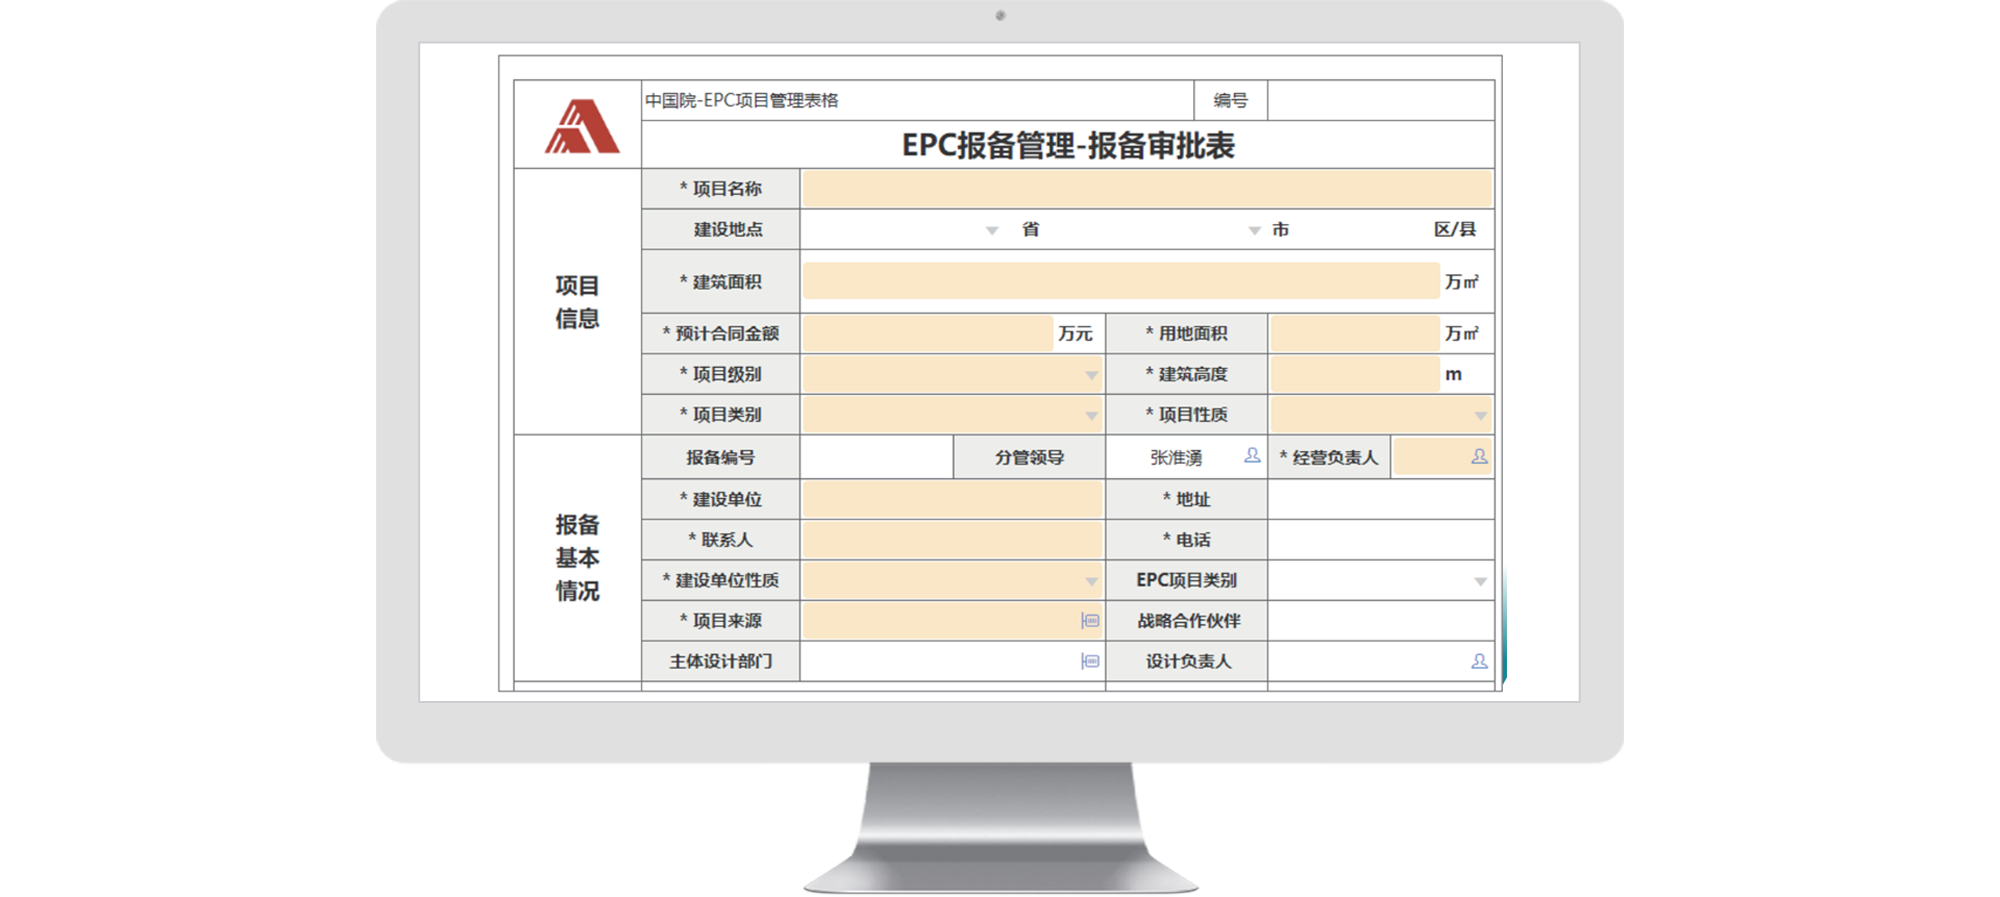This screenshot has width=2000, height=897.
Task: Open person picker for 设计负责人
Action: coord(1479,661)
